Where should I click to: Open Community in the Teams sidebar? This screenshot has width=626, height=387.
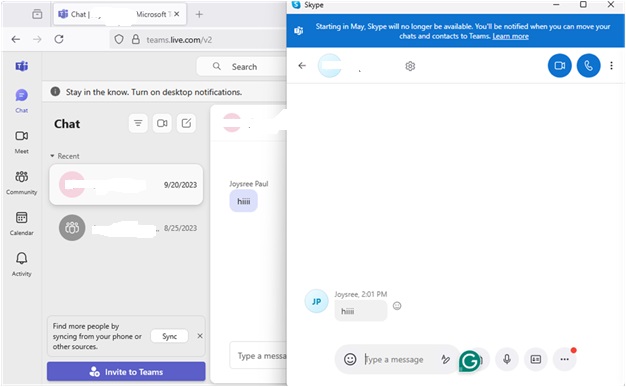[22, 183]
